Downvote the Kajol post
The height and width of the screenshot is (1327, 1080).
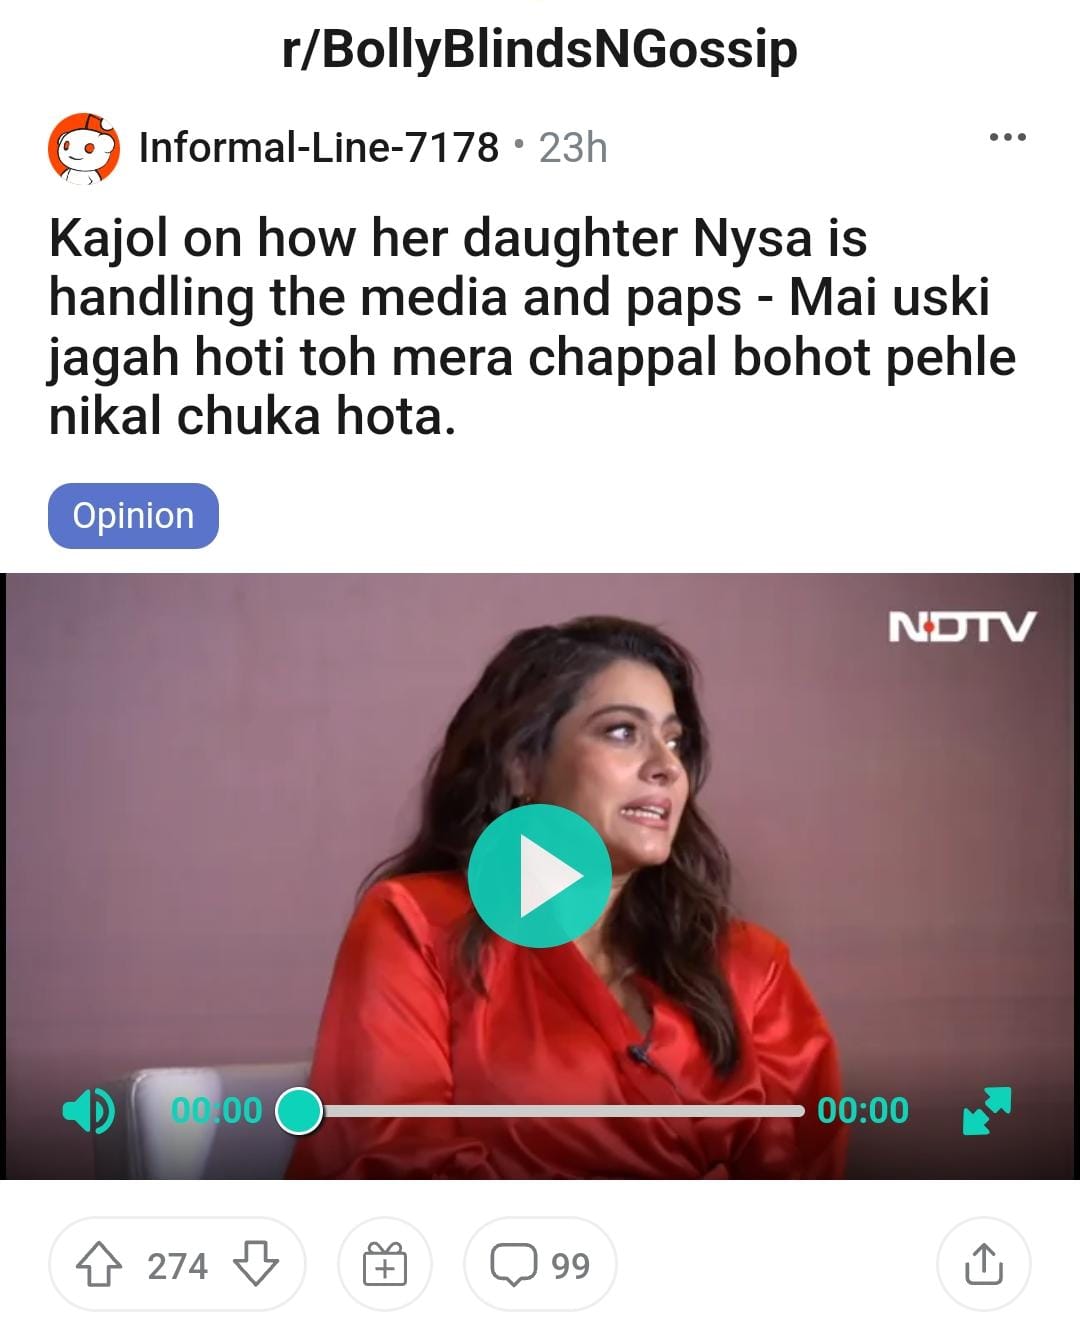pos(256,1265)
